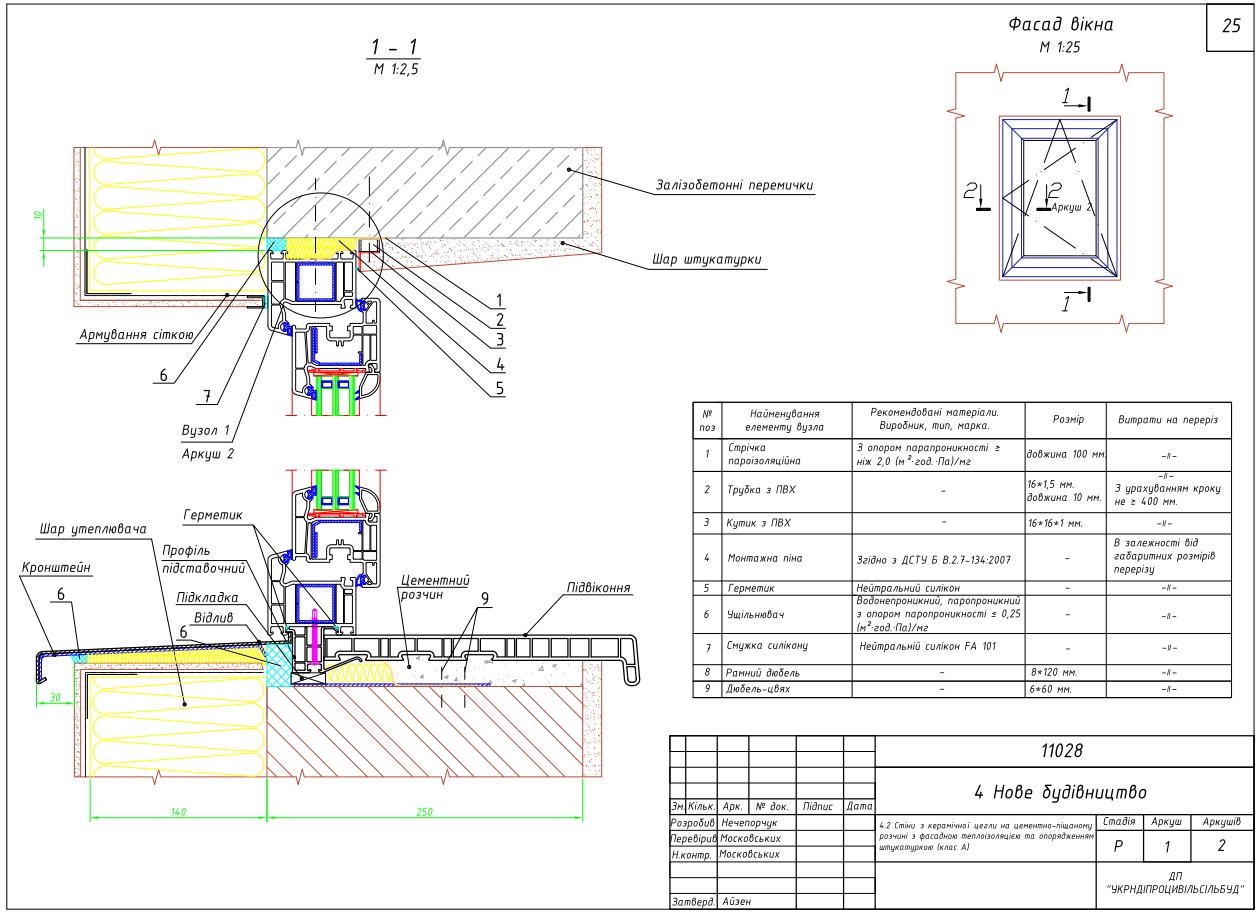Click project number "11028" in title block
Screen dimensions: 1259x914
tap(1062, 751)
